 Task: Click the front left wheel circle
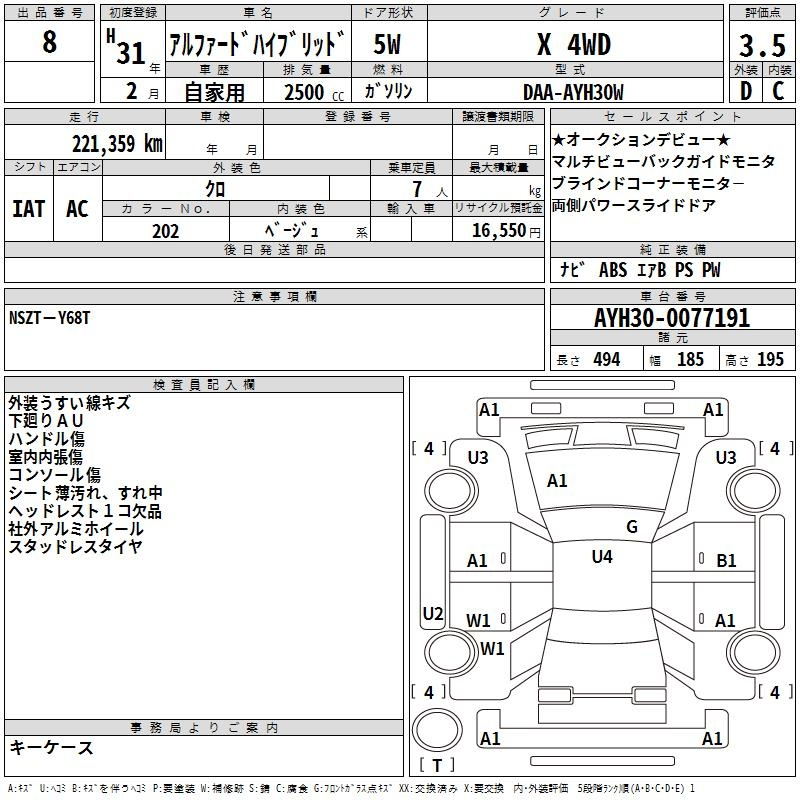[x=451, y=490]
